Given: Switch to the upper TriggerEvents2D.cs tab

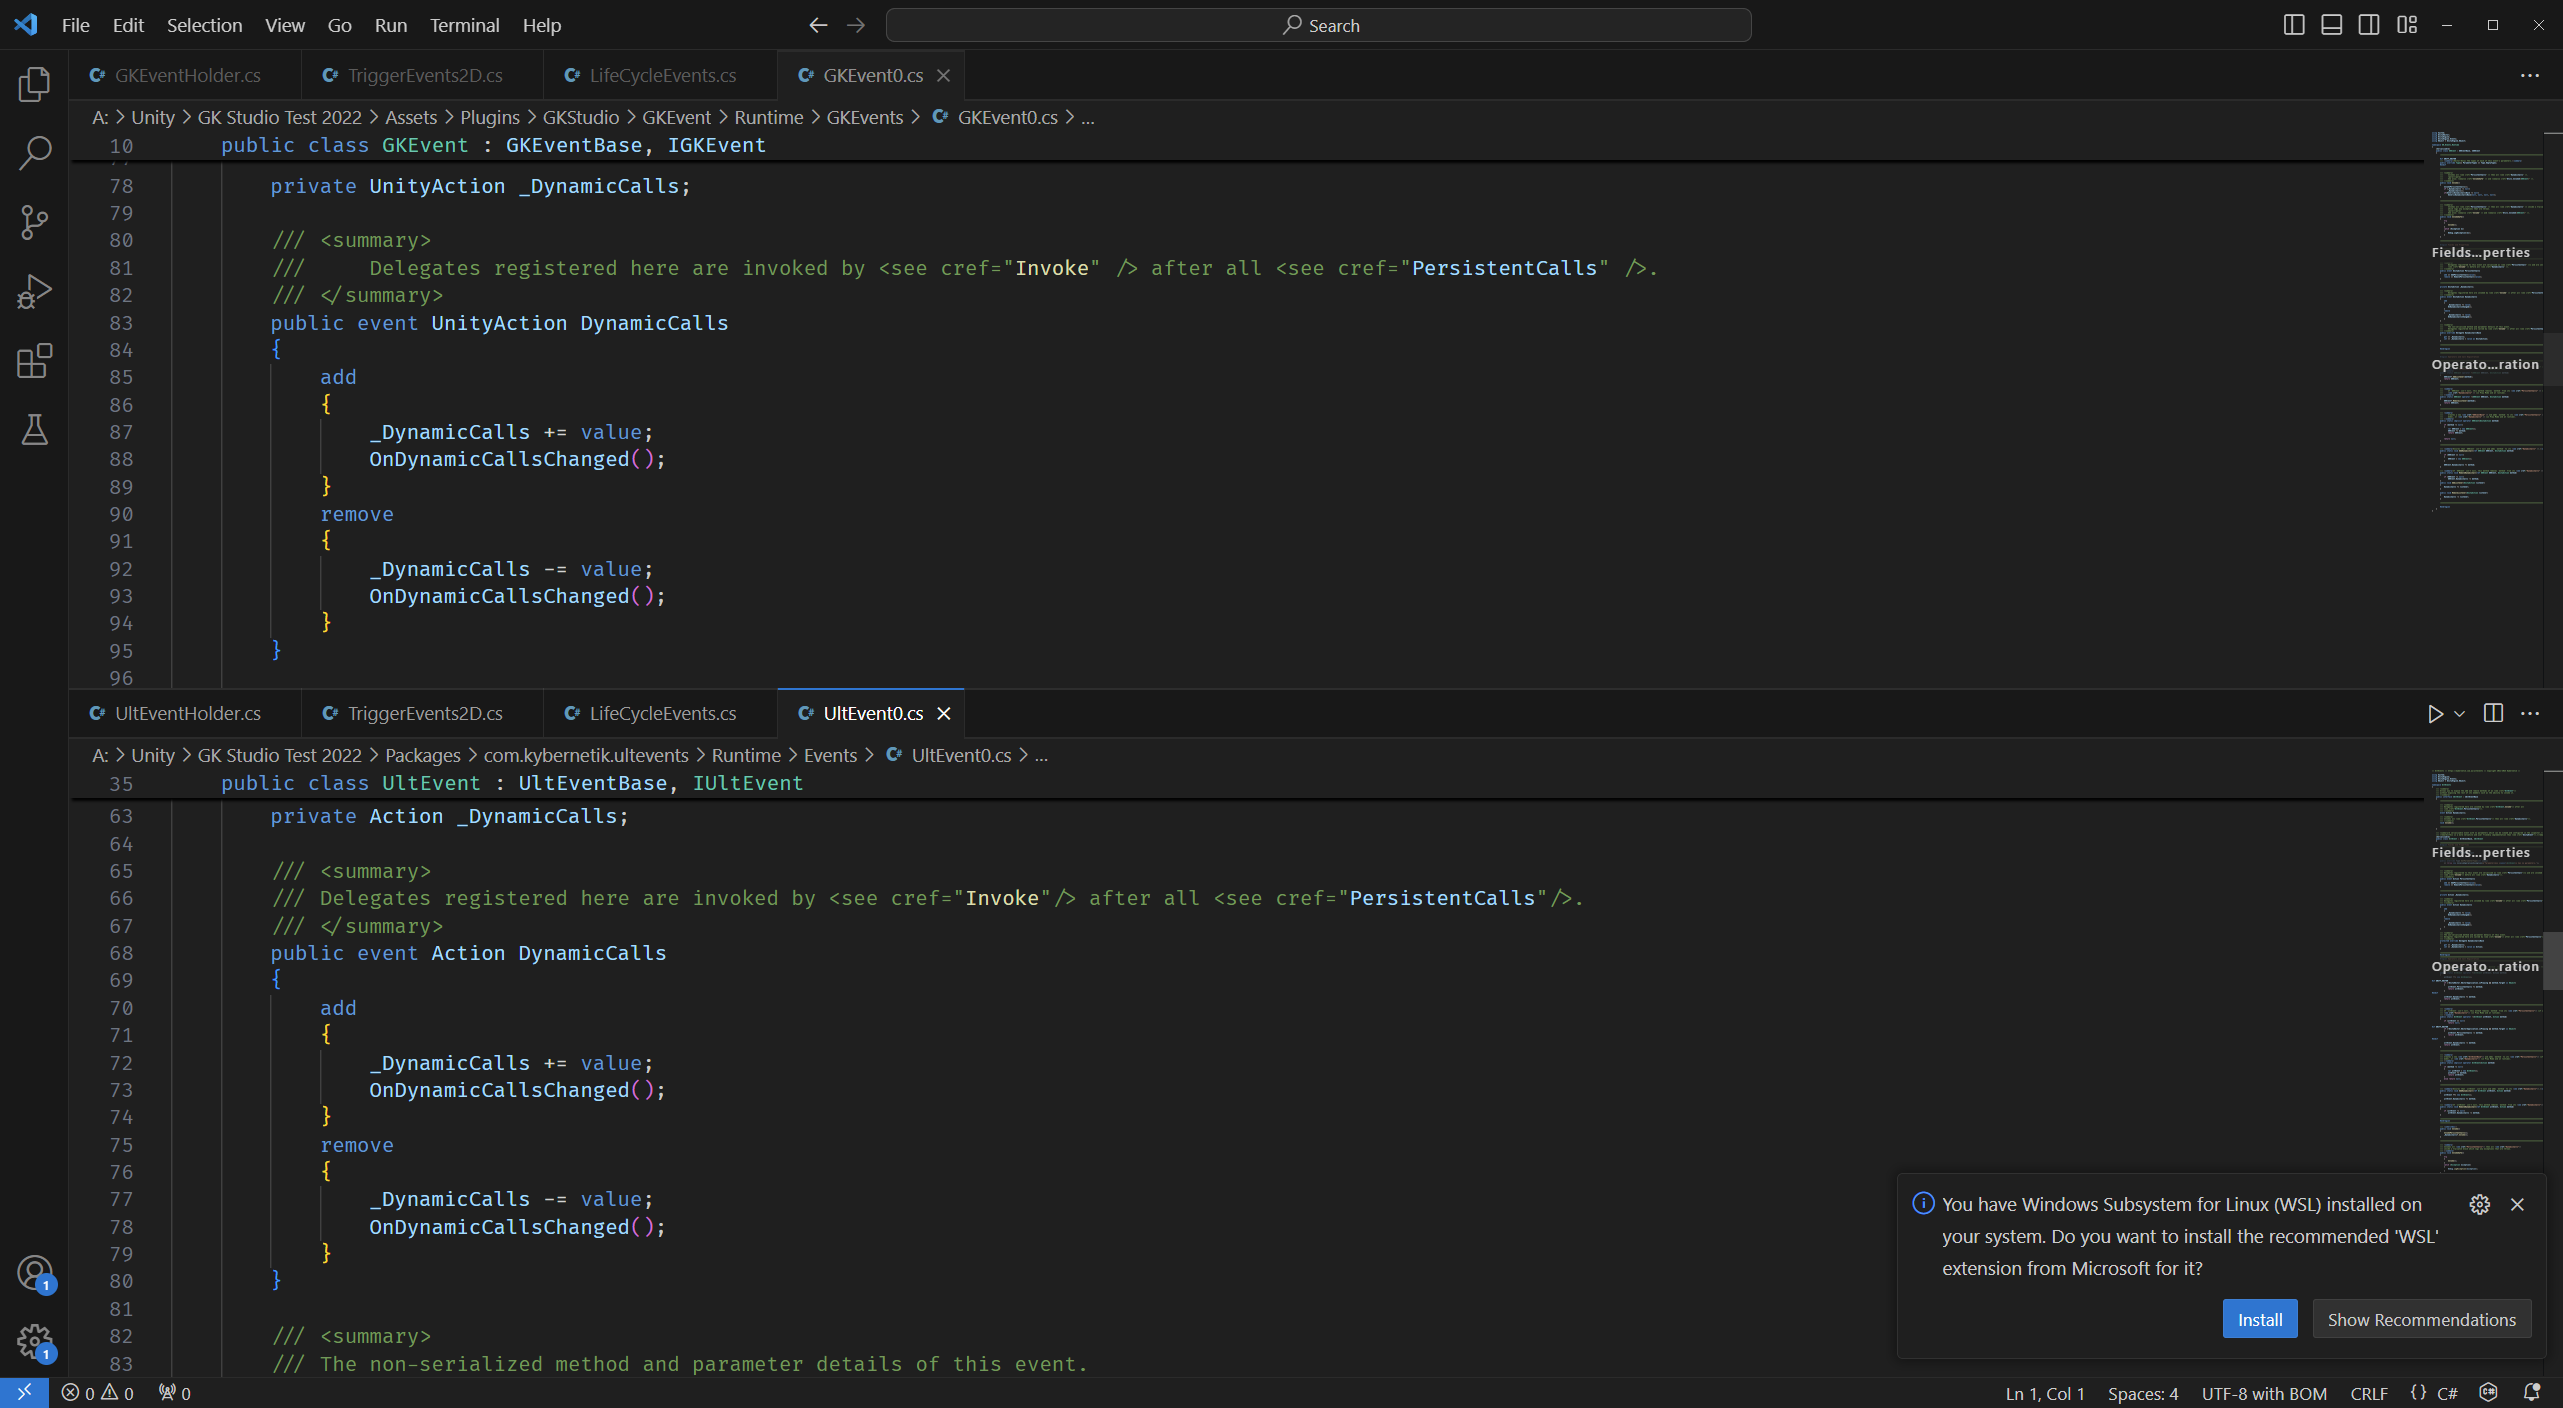Looking at the screenshot, I should 422,75.
